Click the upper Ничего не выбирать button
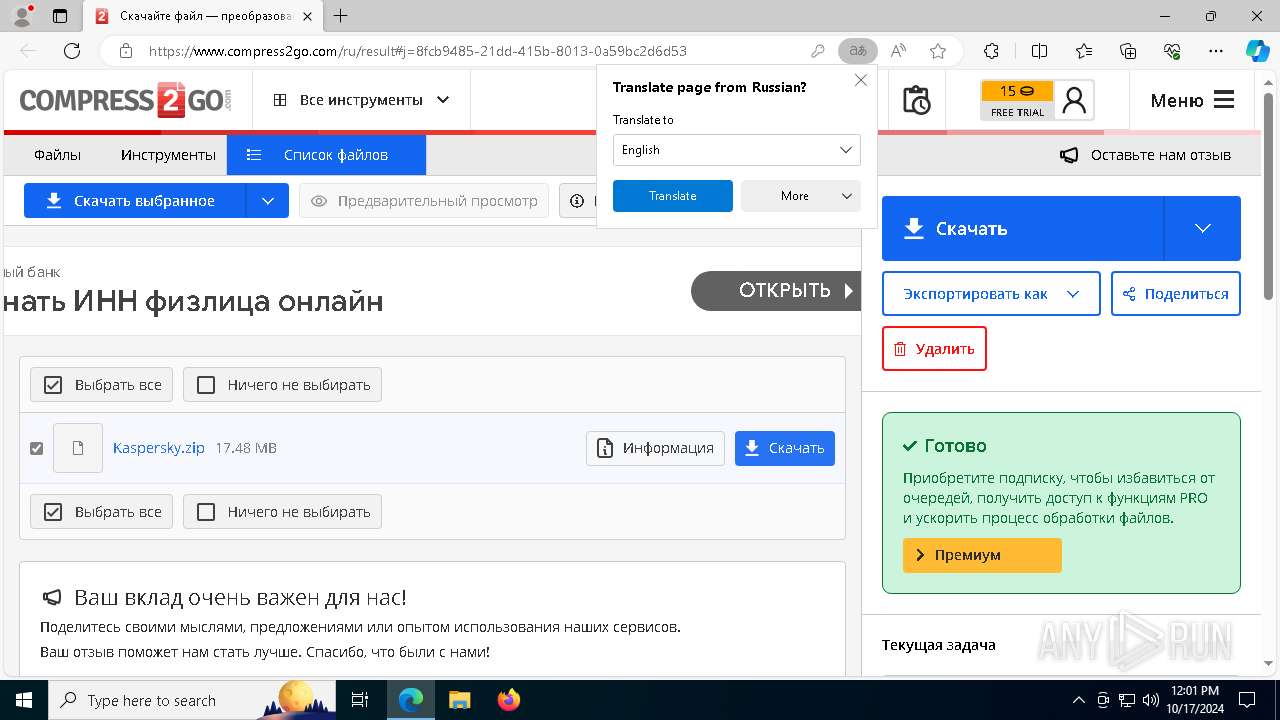 point(282,385)
